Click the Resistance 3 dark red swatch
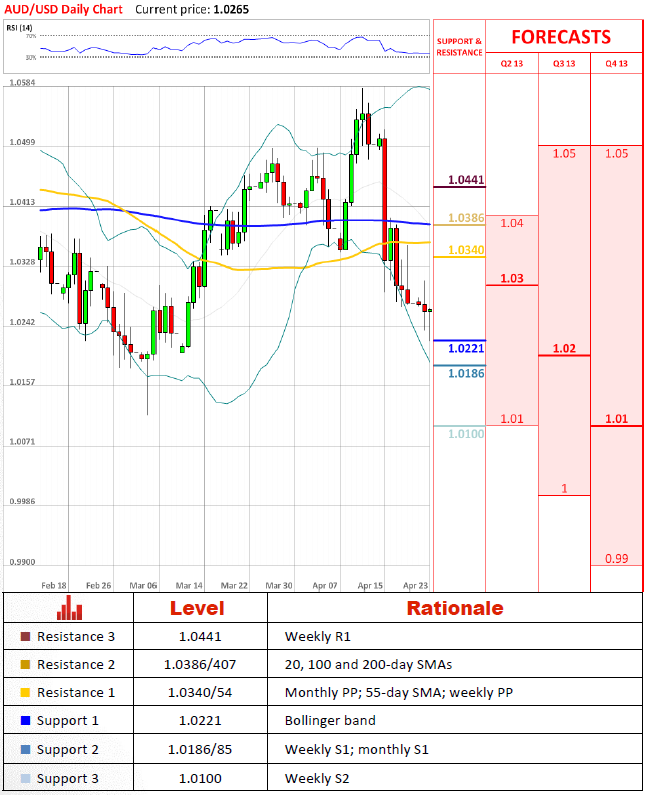 25,636
